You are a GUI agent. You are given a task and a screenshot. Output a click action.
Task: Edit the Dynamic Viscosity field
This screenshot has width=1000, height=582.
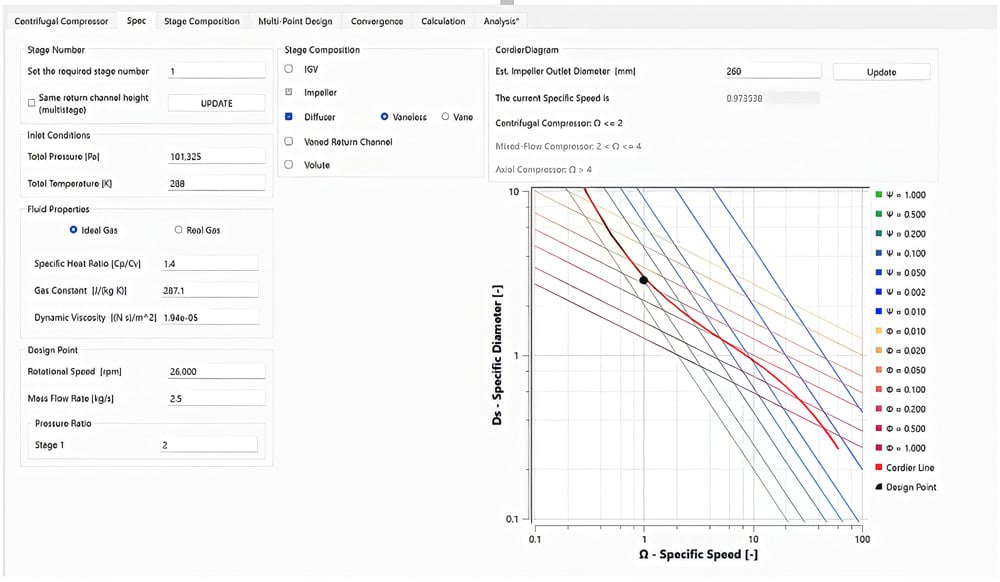pos(210,317)
